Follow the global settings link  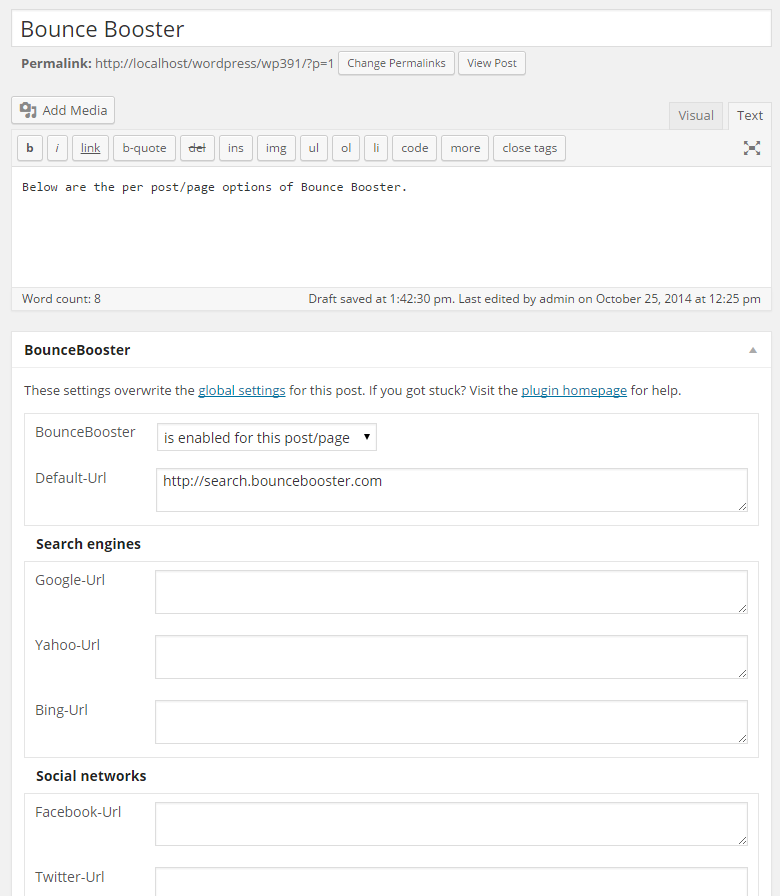coord(242,390)
